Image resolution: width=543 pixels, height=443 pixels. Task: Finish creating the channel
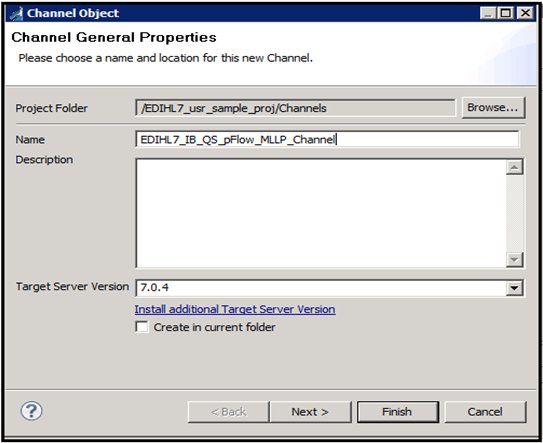tap(398, 412)
